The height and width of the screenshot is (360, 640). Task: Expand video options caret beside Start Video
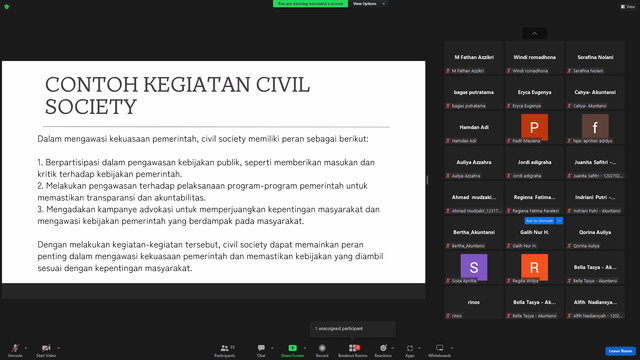click(58, 348)
